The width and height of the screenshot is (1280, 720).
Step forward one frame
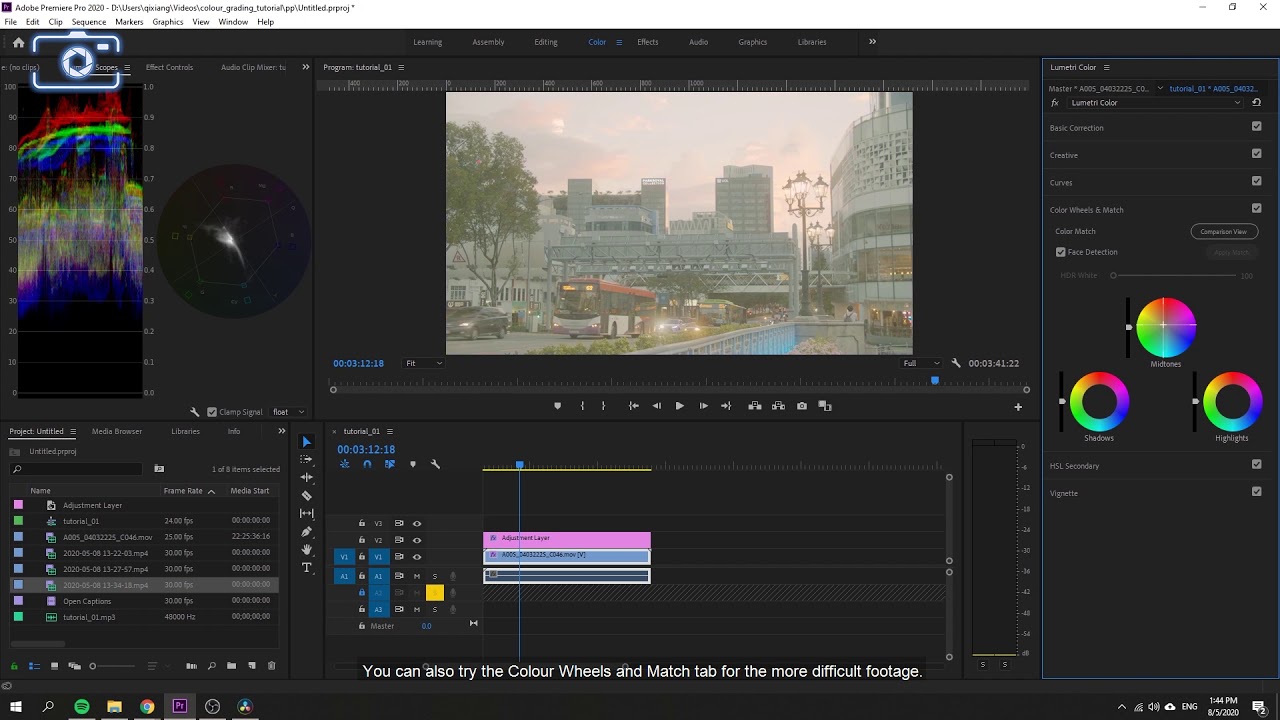point(703,406)
